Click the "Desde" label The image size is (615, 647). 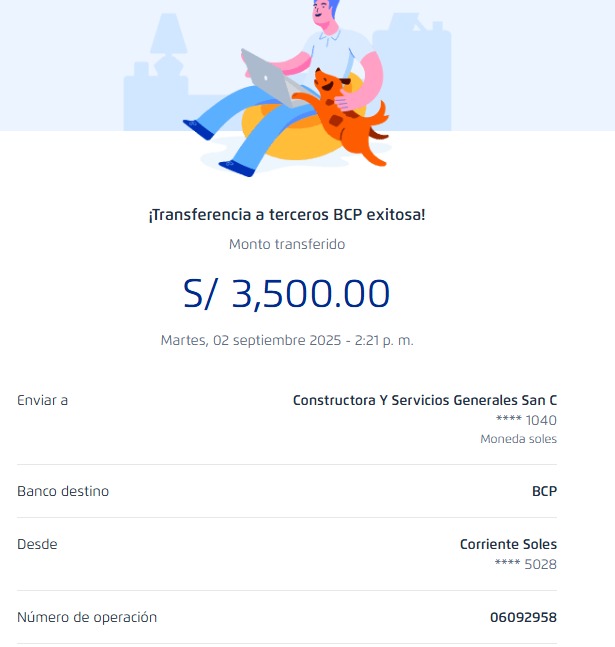tap(37, 544)
